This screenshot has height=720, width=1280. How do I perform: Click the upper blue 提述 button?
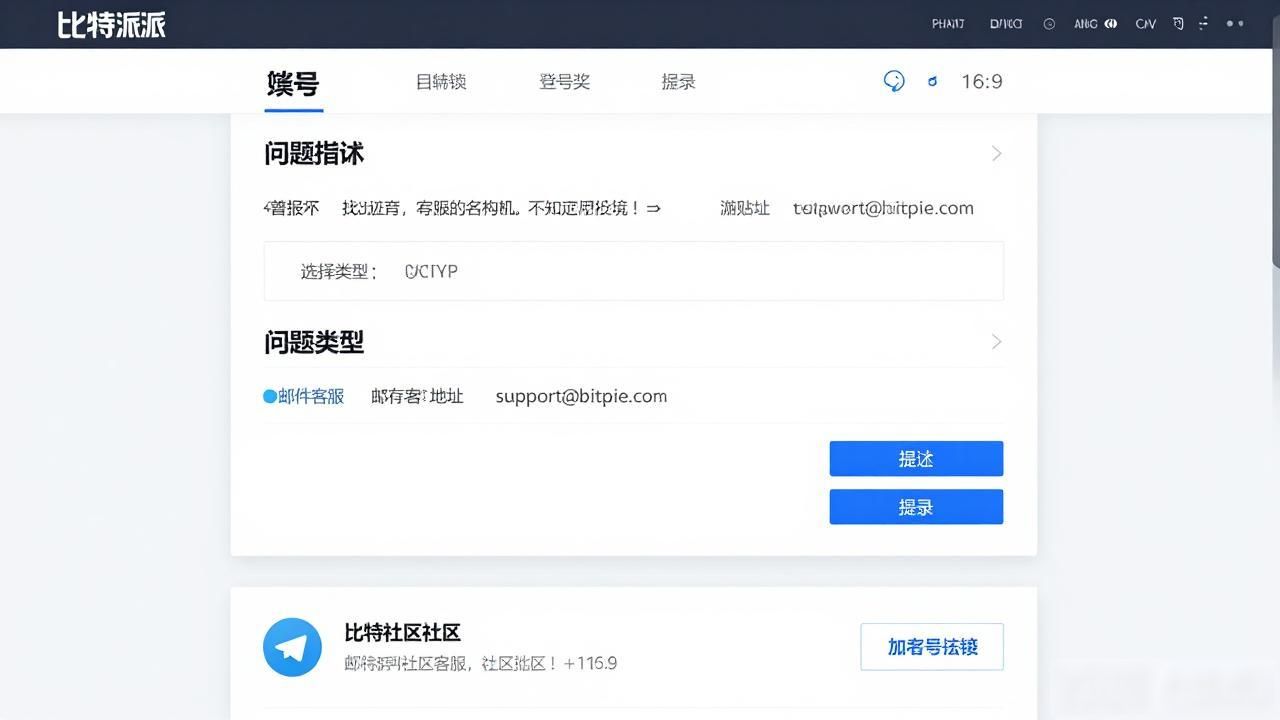click(916, 459)
